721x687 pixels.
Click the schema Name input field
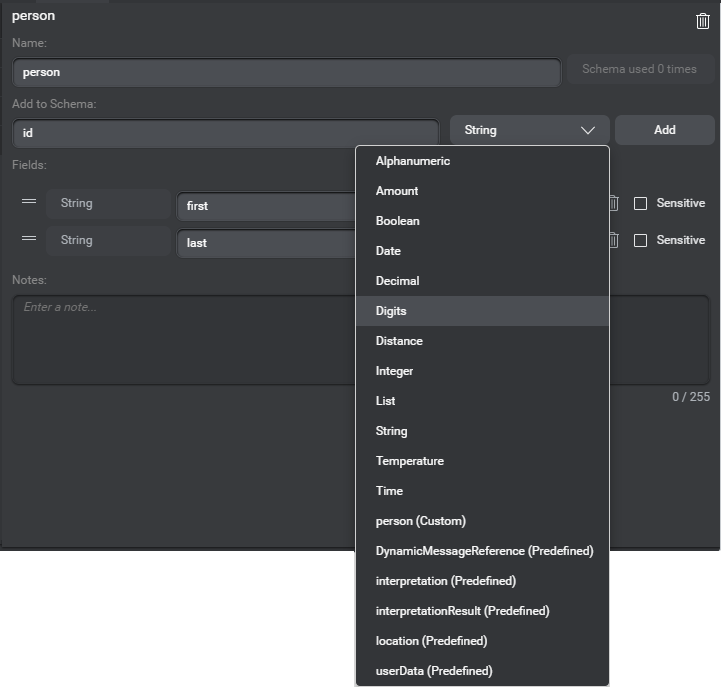pyautogui.click(x=286, y=72)
